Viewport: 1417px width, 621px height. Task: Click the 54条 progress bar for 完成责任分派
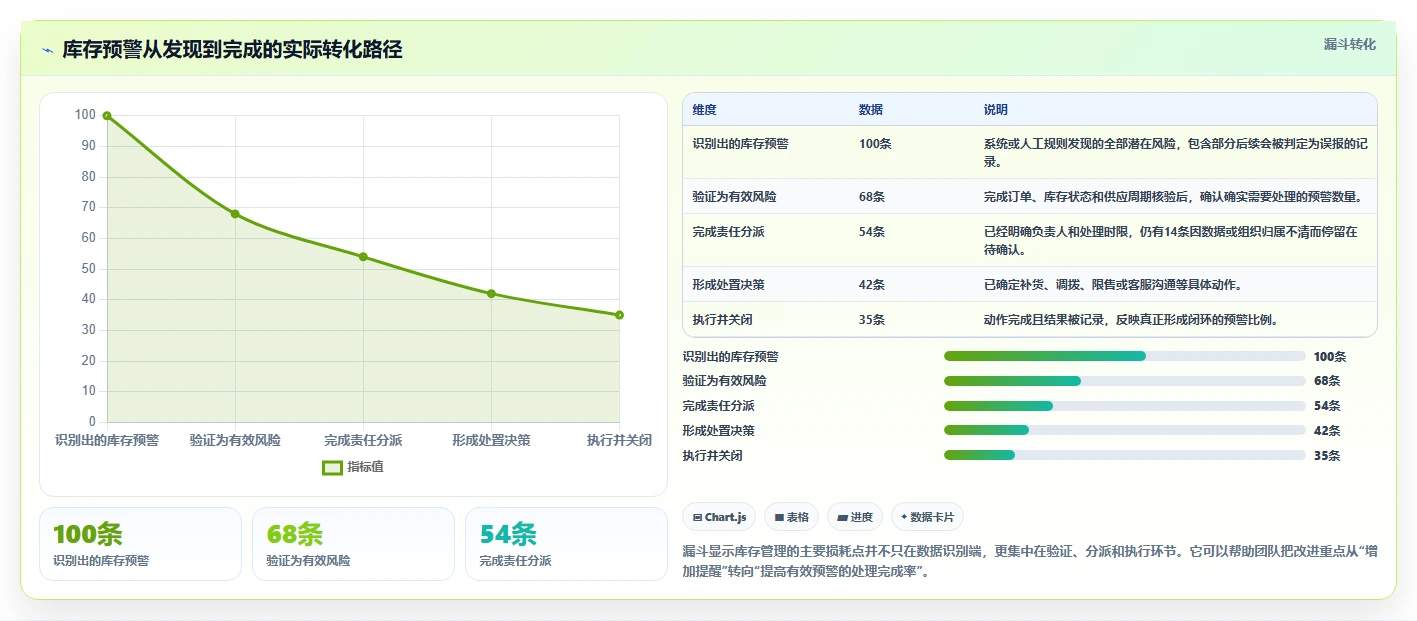click(x=1125, y=406)
